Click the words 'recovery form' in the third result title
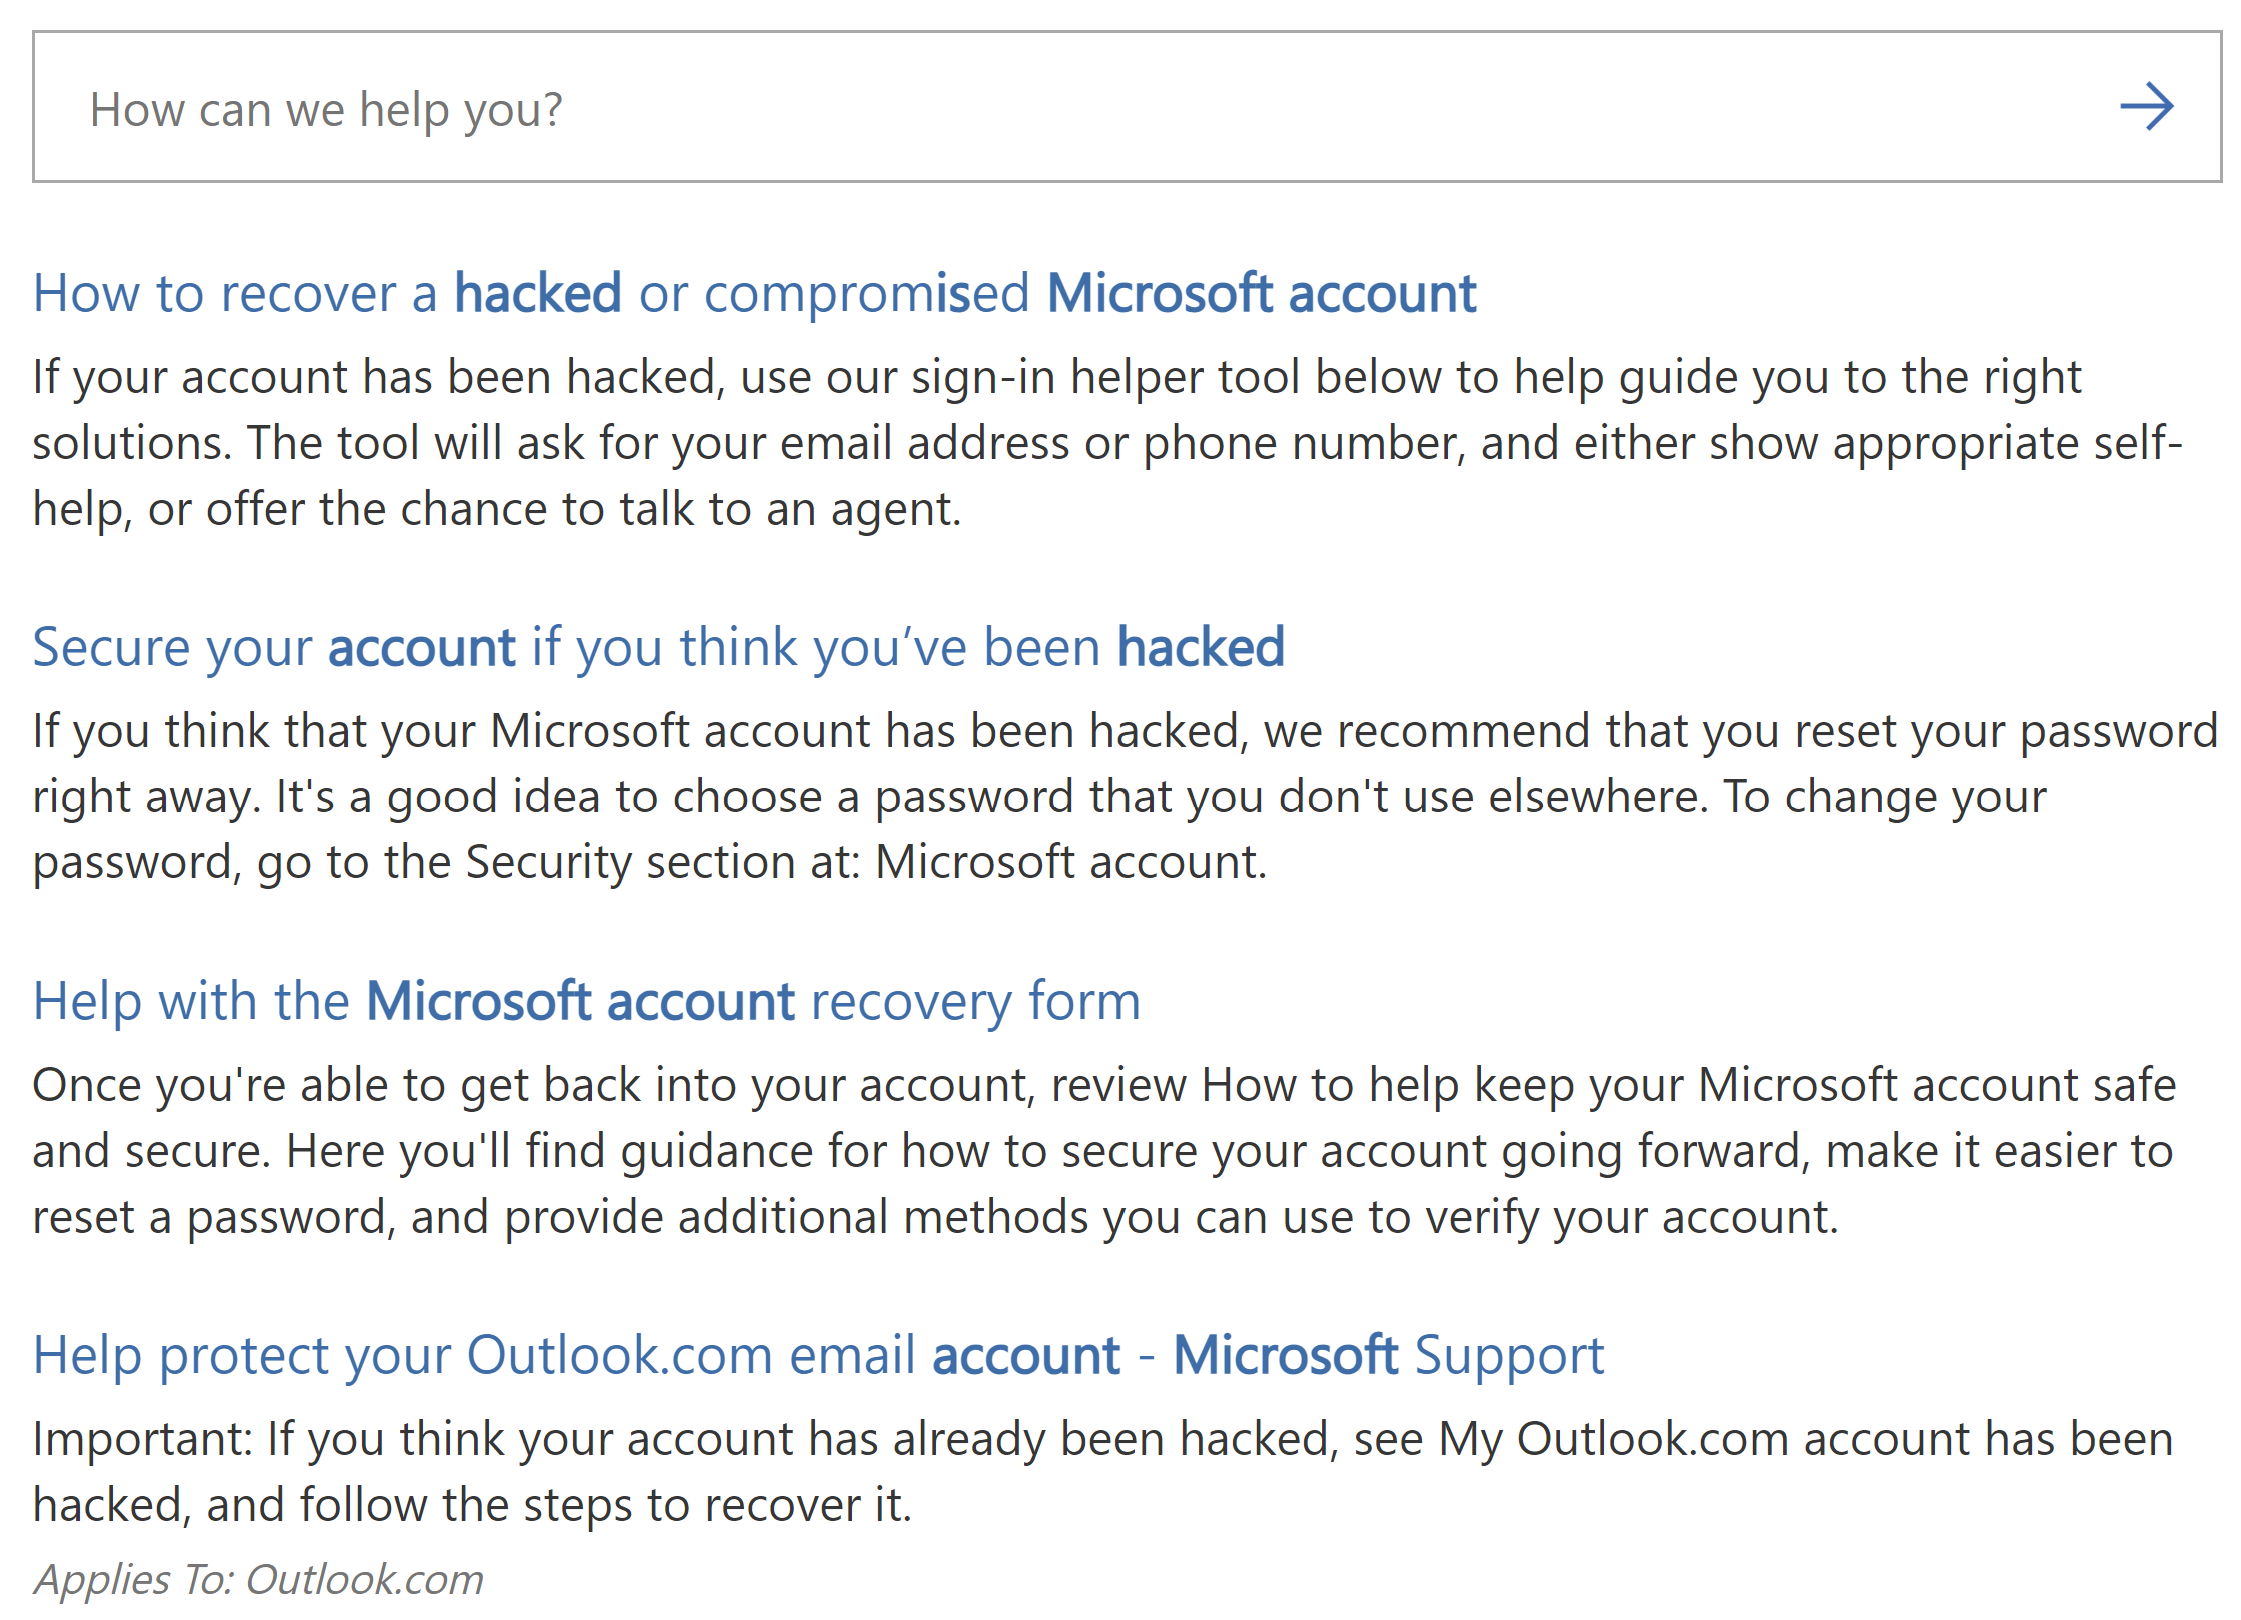This screenshot has width=2241, height=1620. coord(976,1002)
